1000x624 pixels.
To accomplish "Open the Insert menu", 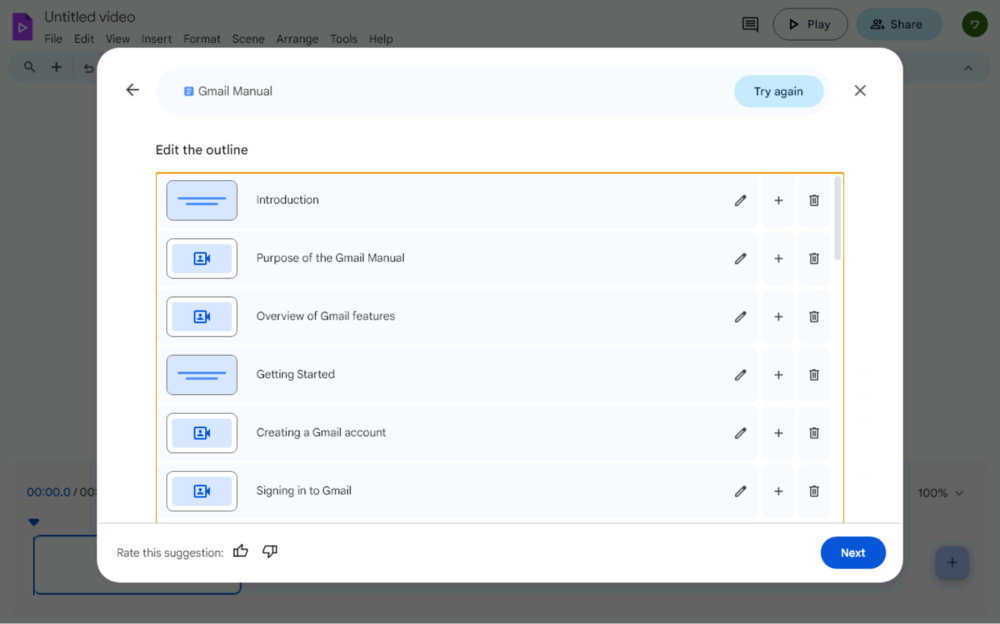I will [156, 39].
